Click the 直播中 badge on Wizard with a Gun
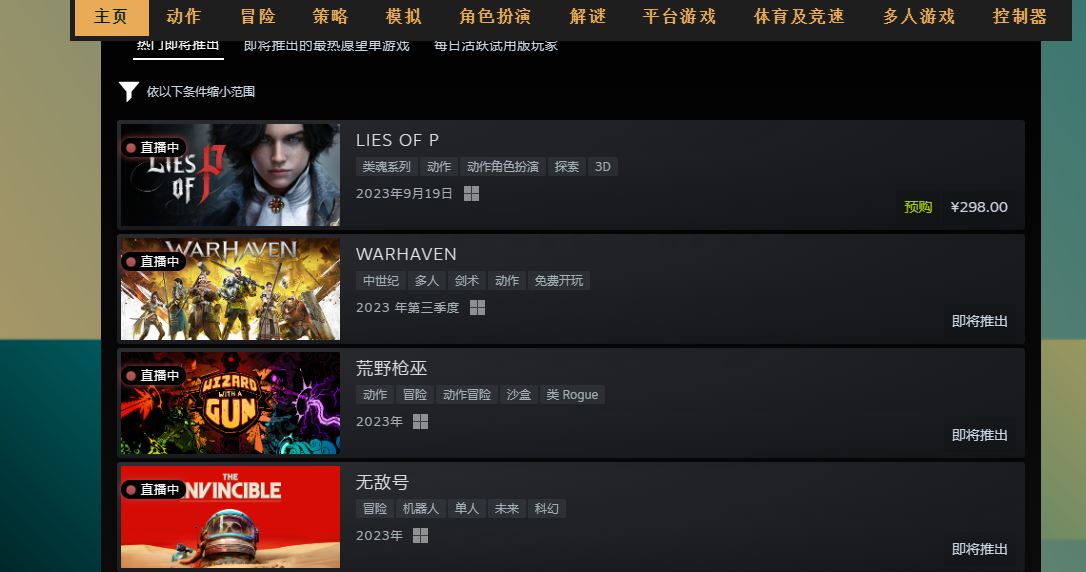 (153, 375)
